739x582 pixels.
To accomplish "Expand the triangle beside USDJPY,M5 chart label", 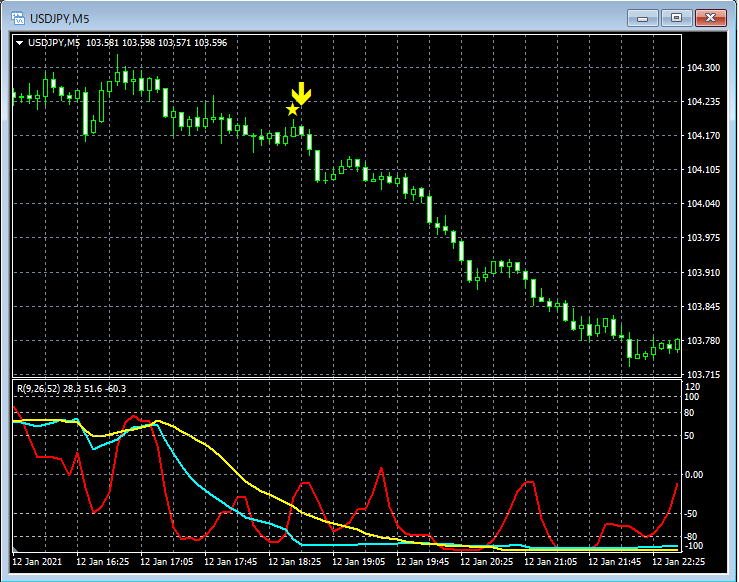I will (19, 43).
